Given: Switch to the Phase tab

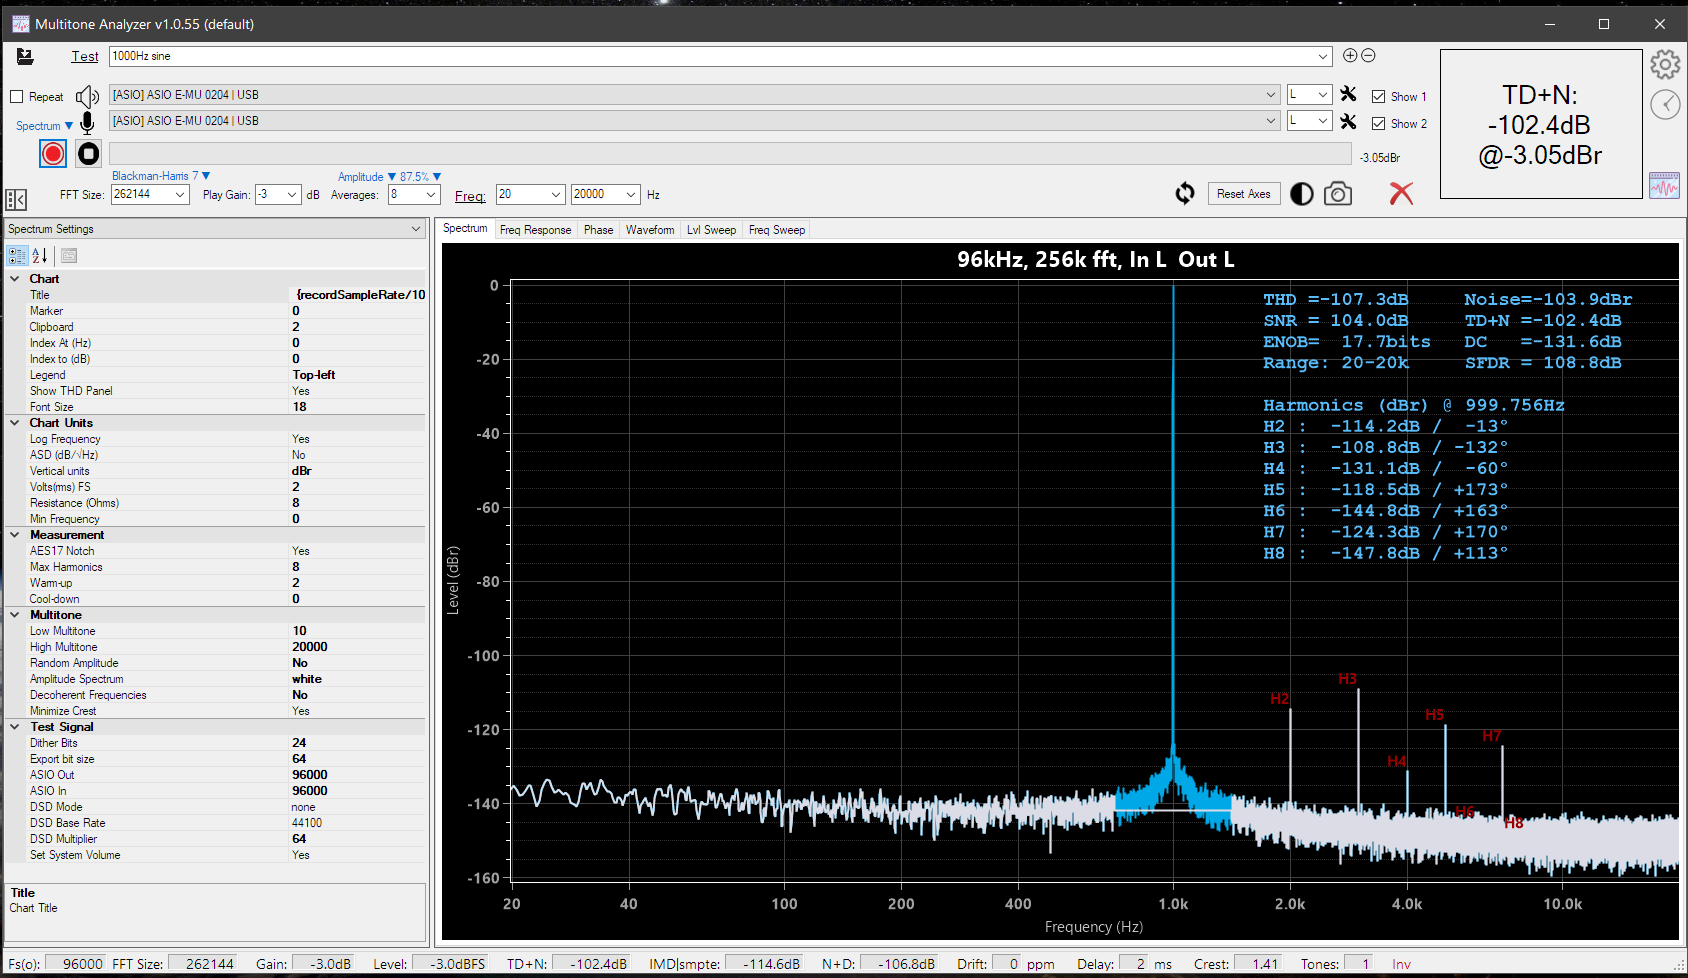Looking at the screenshot, I should tap(598, 230).
